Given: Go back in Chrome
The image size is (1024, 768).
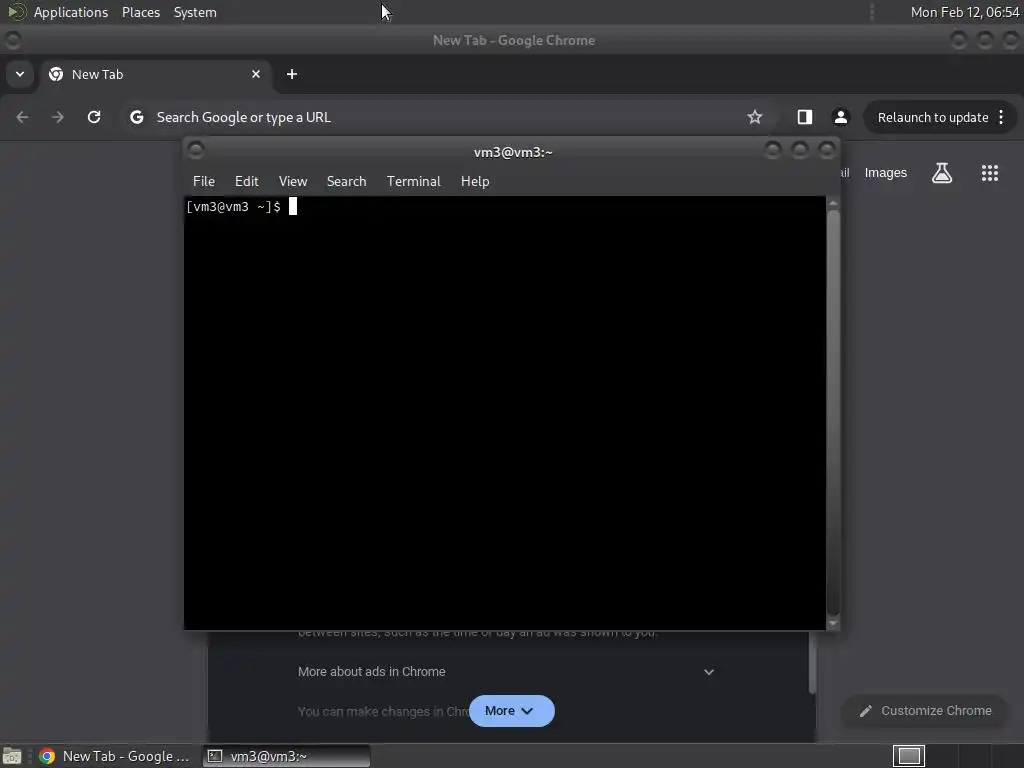Looking at the screenshot, I should 22,117.
